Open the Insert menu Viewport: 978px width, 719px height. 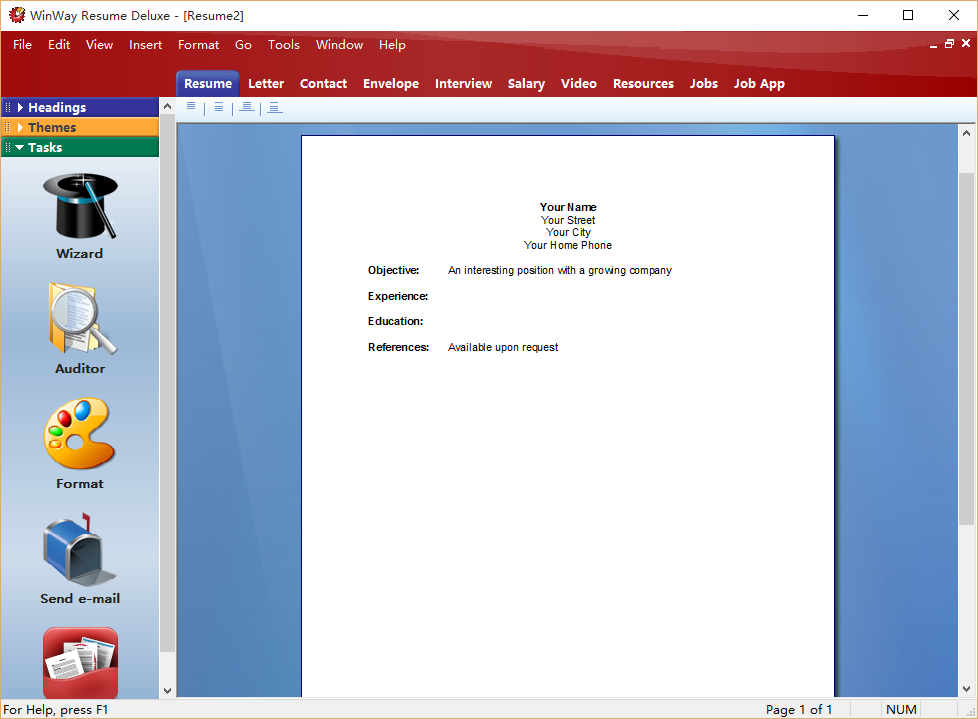tap(145, 45)
